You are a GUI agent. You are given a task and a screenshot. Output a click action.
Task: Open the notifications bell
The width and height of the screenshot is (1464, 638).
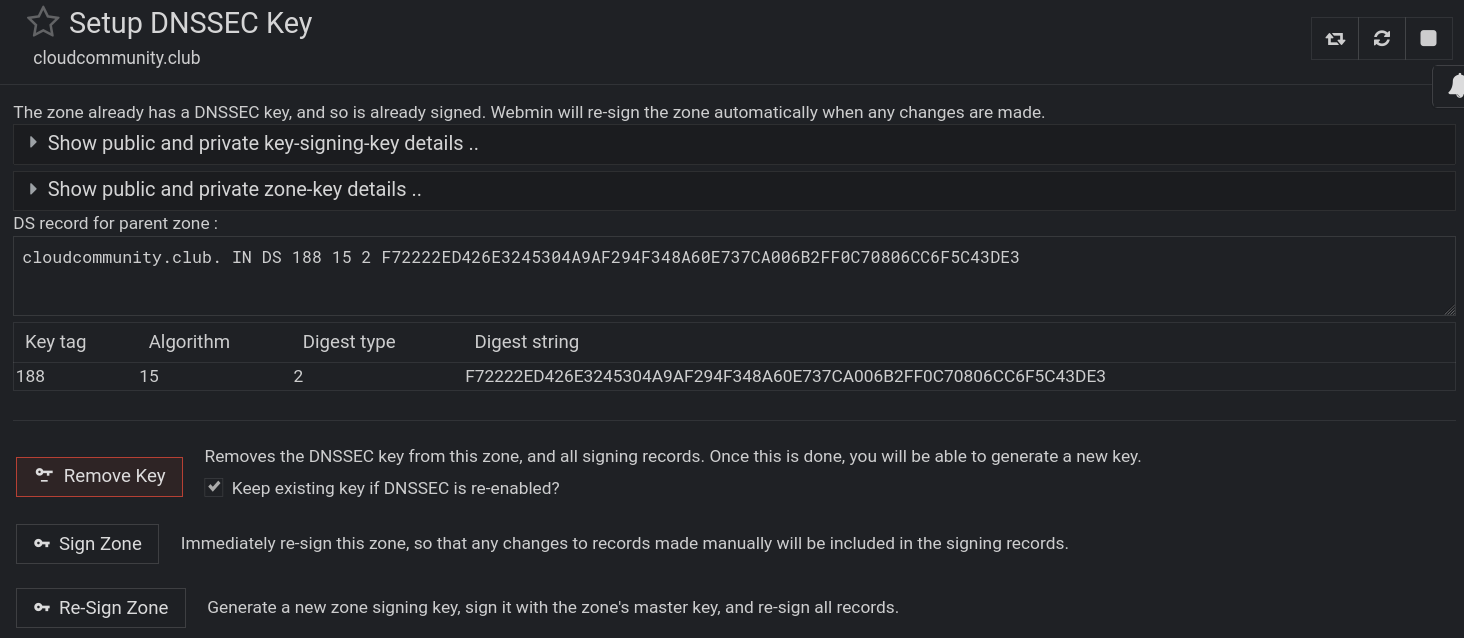[x=1455, y=86]
